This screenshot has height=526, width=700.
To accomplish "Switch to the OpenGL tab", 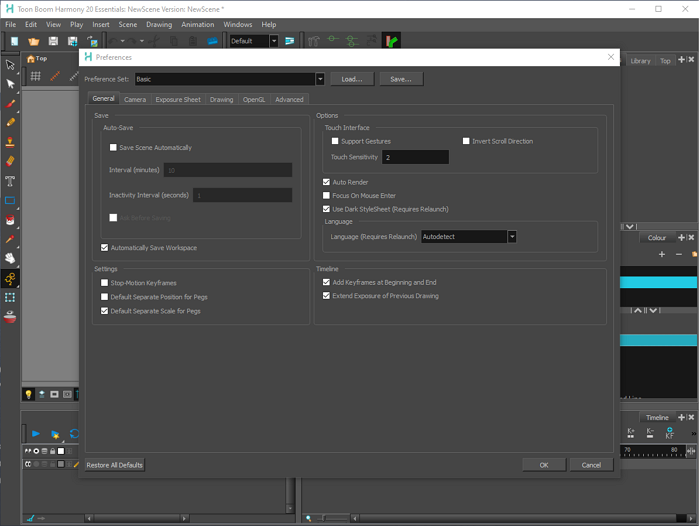I will coord(254,100).
